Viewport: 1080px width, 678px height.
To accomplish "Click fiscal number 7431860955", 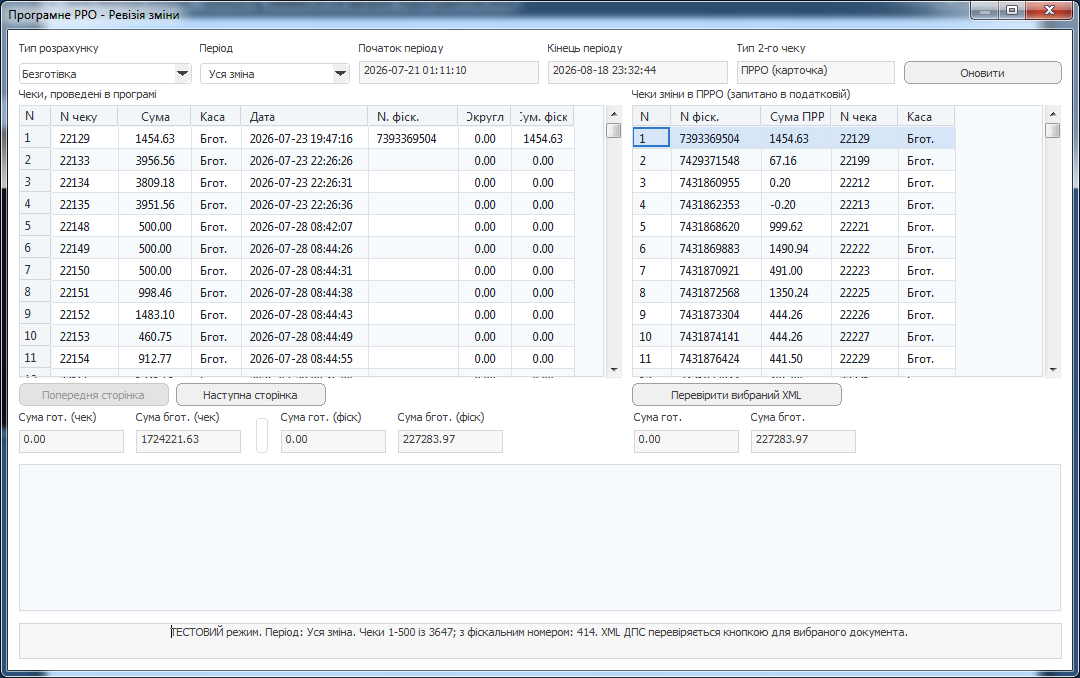I will 716,183.
